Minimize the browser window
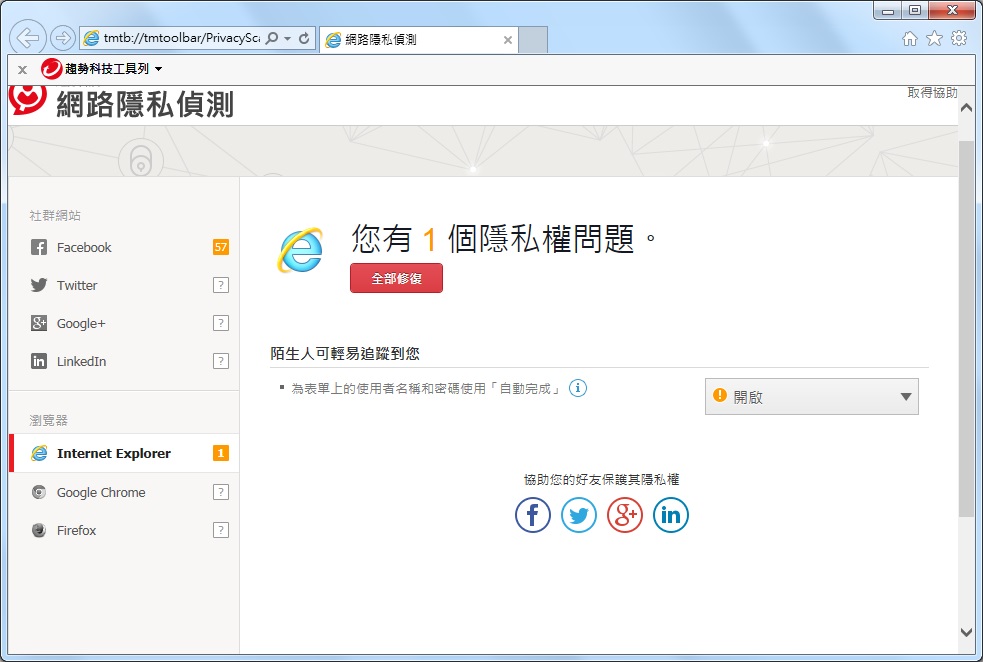The height and width of the screenshot is (662, 983). click(888, 10)
